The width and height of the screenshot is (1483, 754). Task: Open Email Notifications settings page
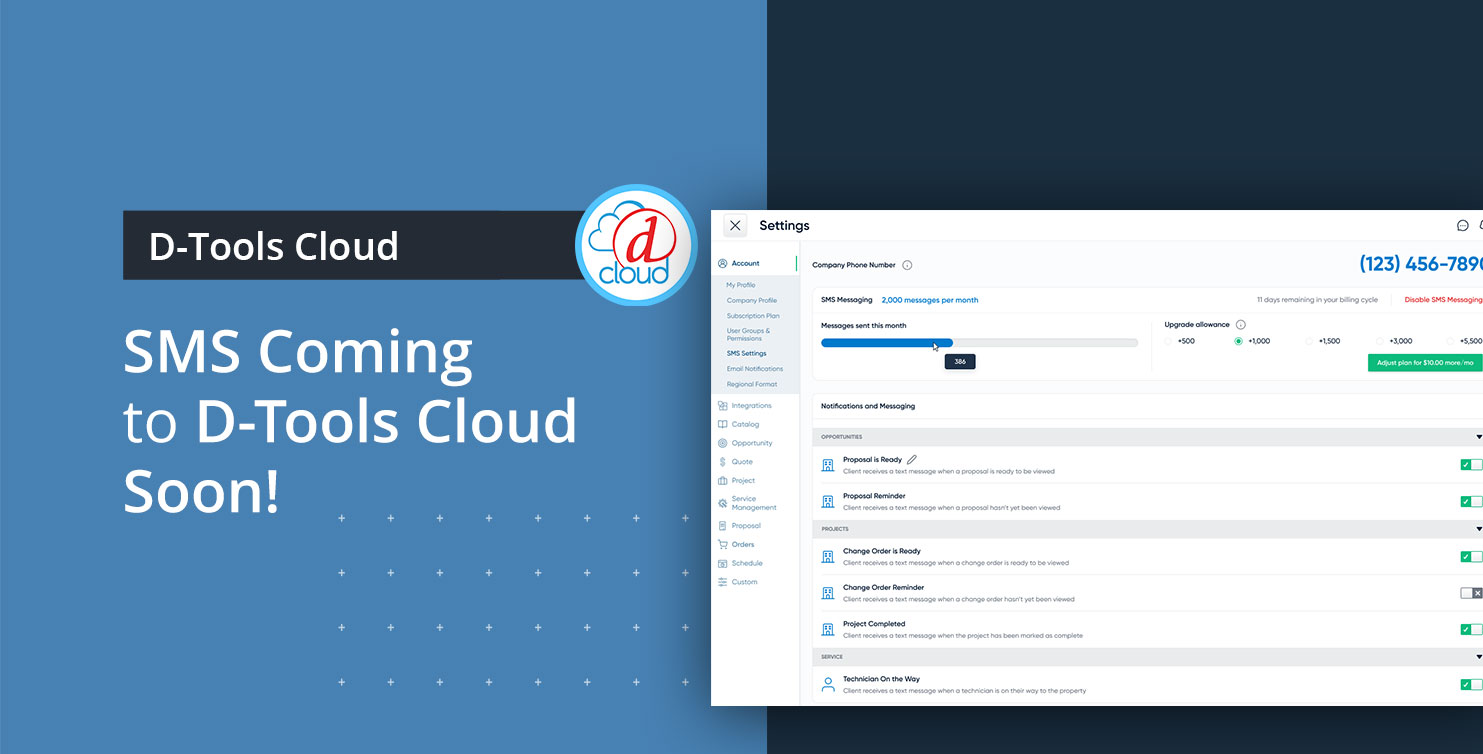point(755,369)
